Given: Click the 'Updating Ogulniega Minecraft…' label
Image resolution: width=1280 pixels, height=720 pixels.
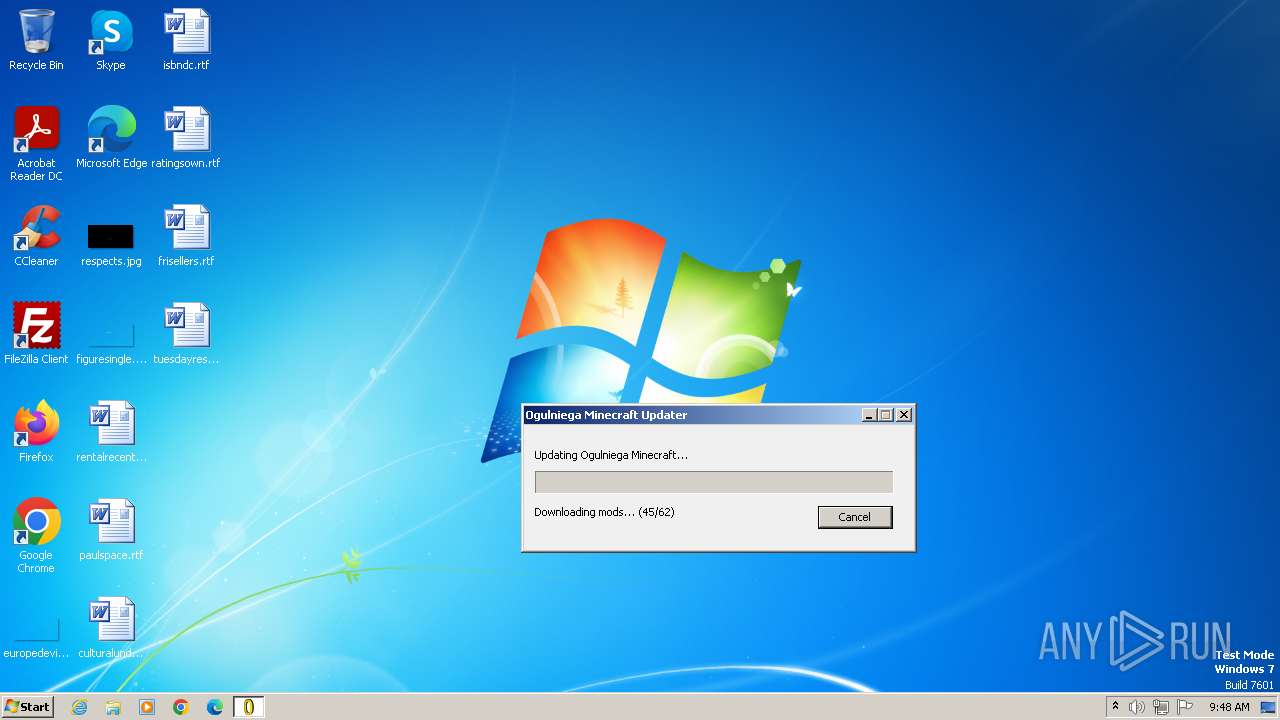Looking at the screenshot, I should [611, 455].
